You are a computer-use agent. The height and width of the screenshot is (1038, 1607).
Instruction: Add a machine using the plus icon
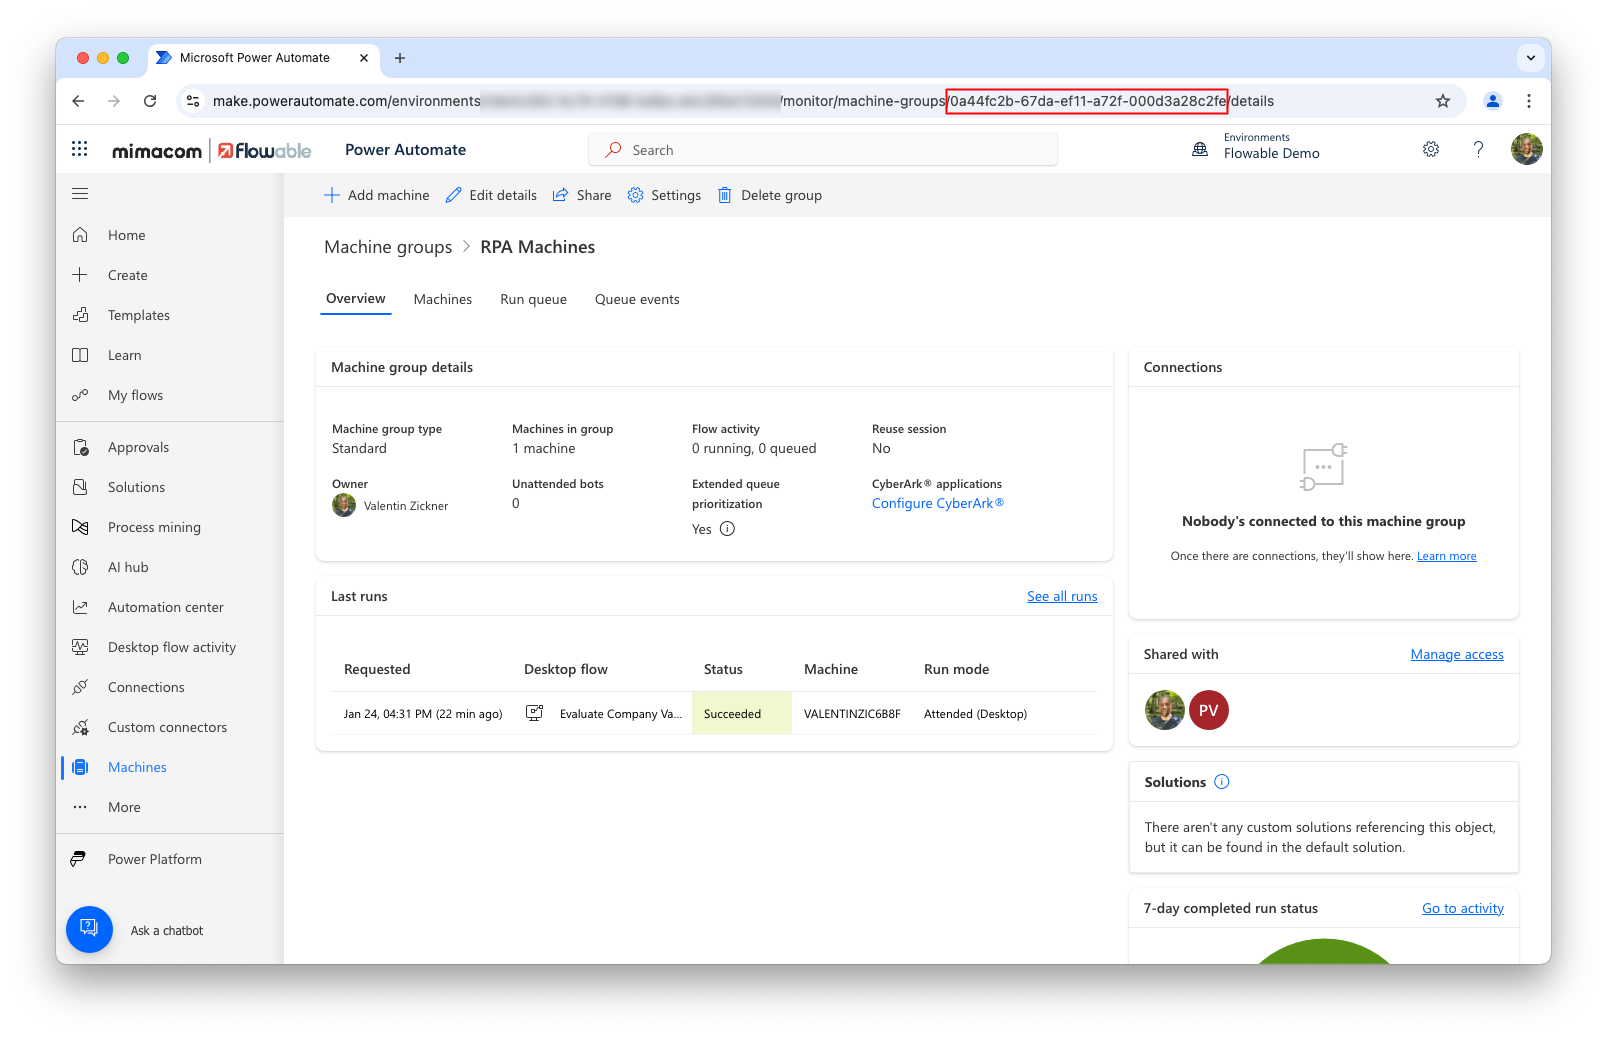[376, 195]
